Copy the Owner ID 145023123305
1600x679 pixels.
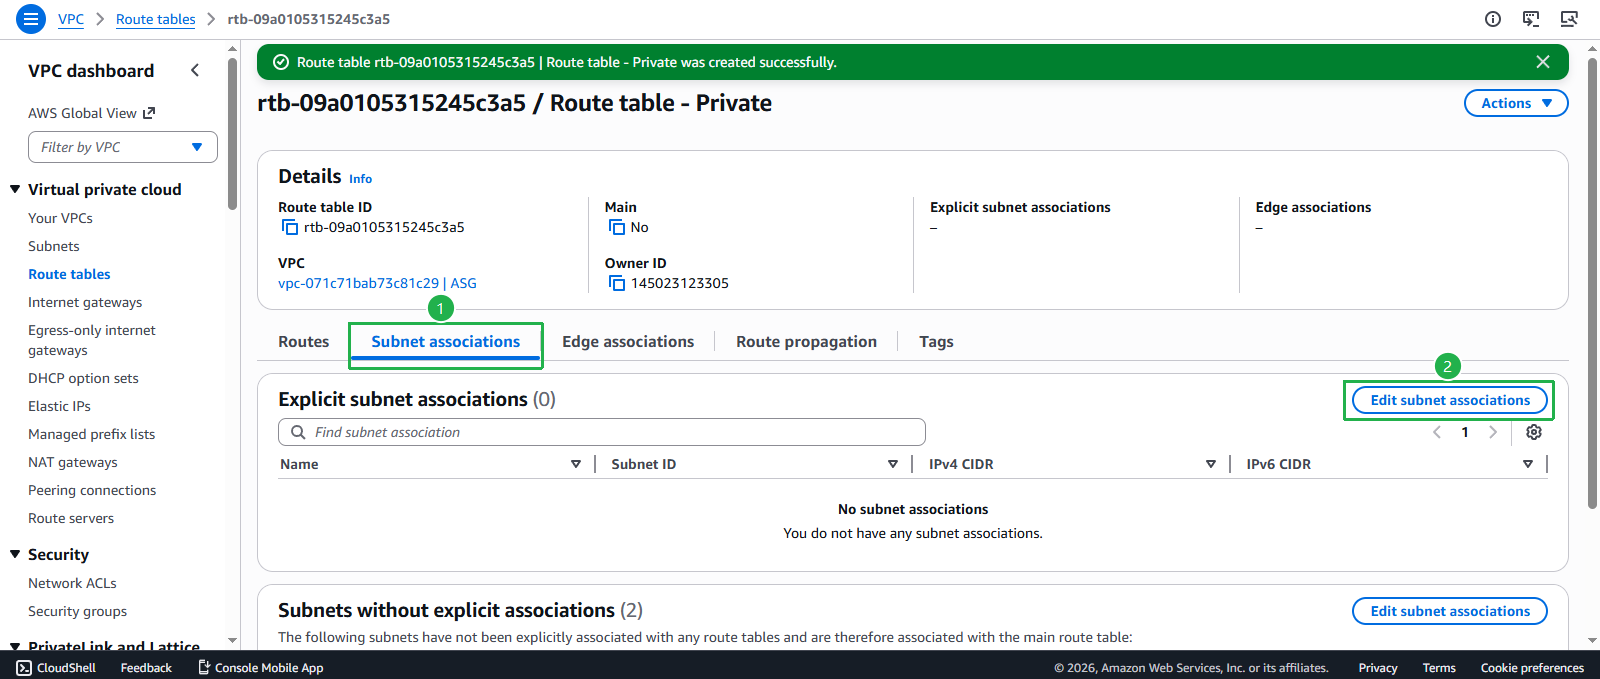click(617, 283)
